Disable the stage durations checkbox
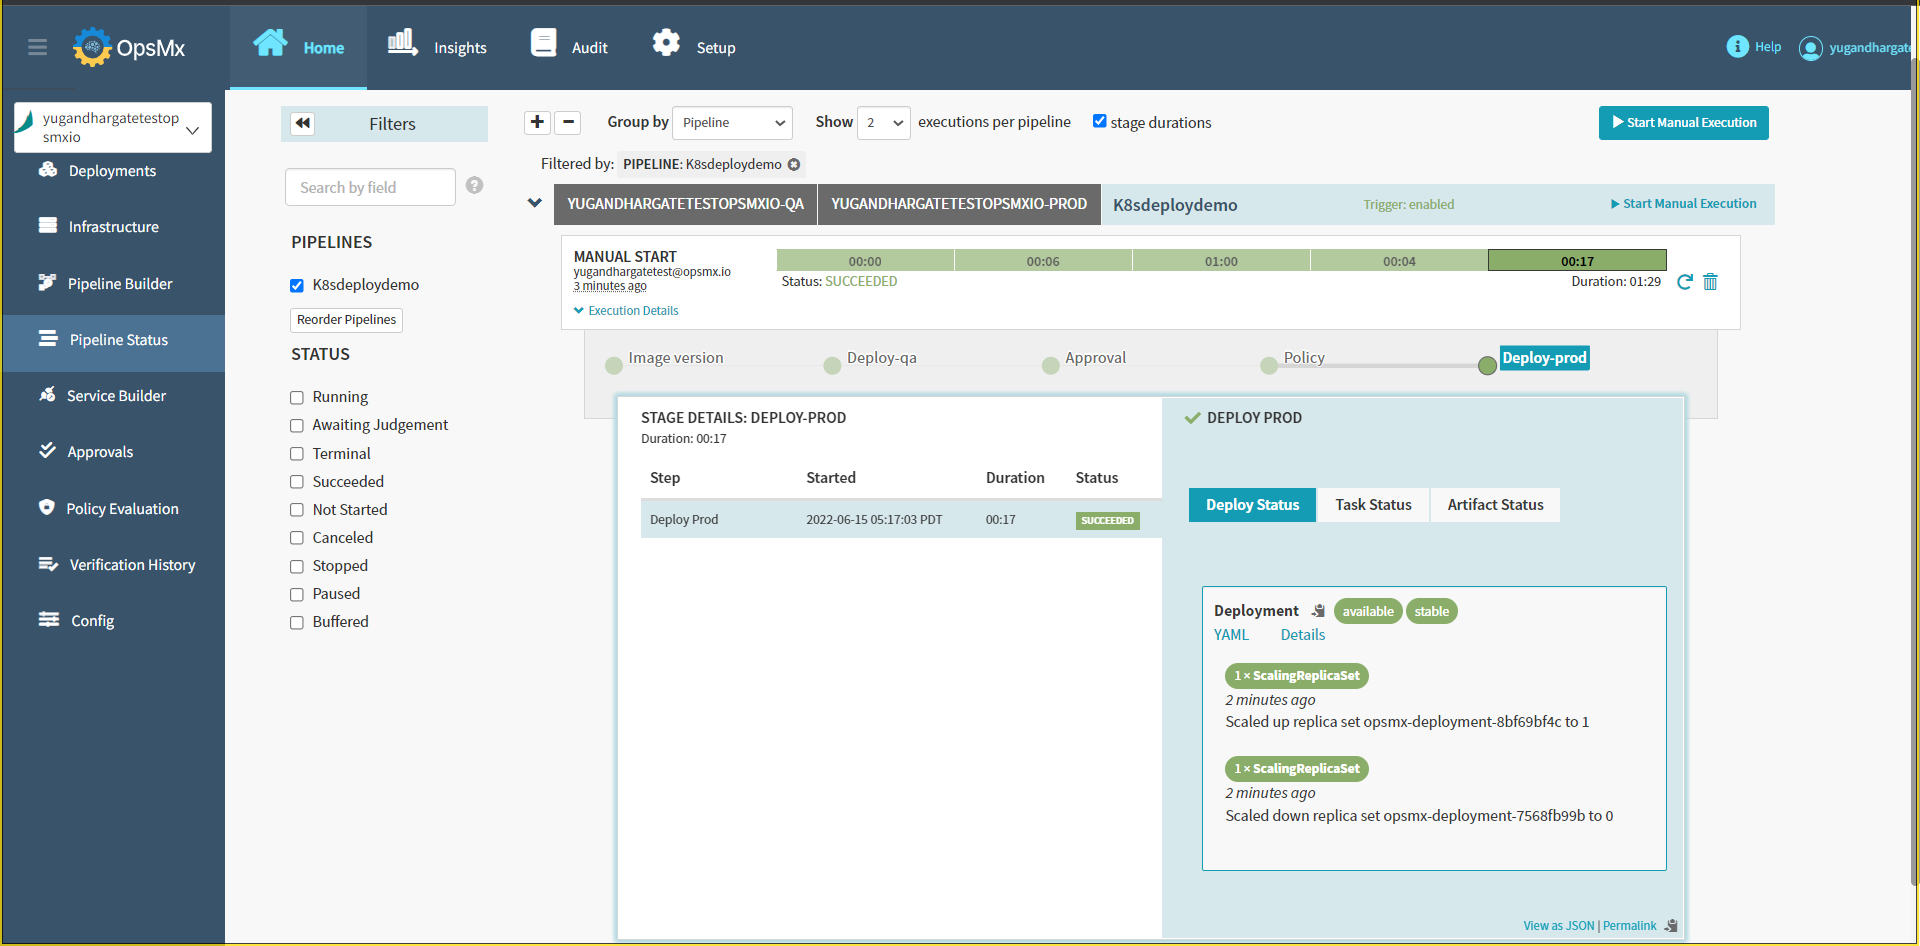 [1100, 121]
